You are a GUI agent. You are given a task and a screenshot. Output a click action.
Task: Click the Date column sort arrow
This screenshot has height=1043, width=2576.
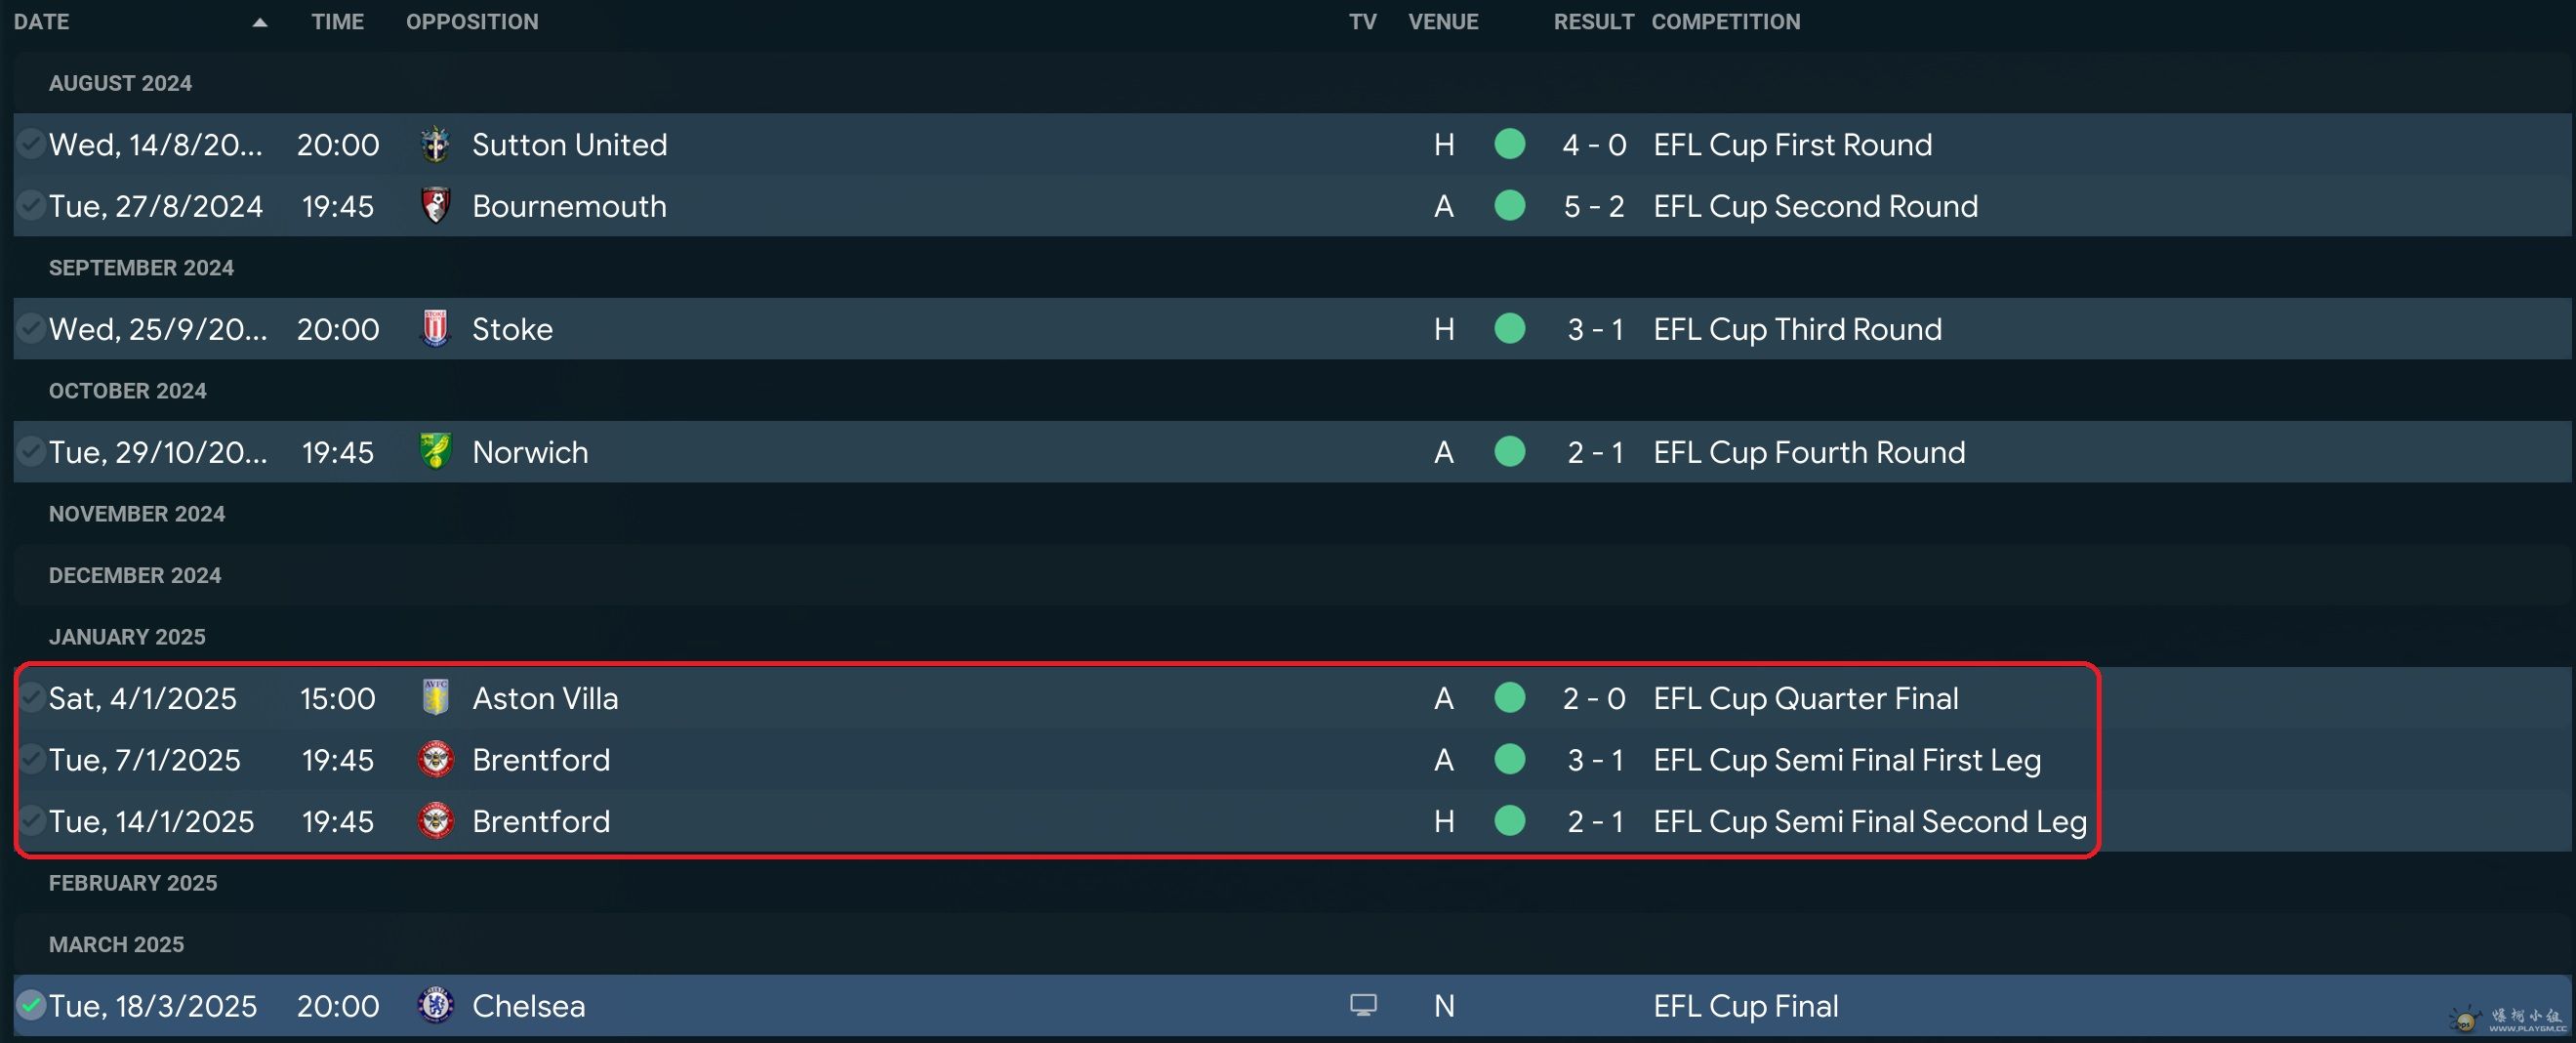(260, 22)
